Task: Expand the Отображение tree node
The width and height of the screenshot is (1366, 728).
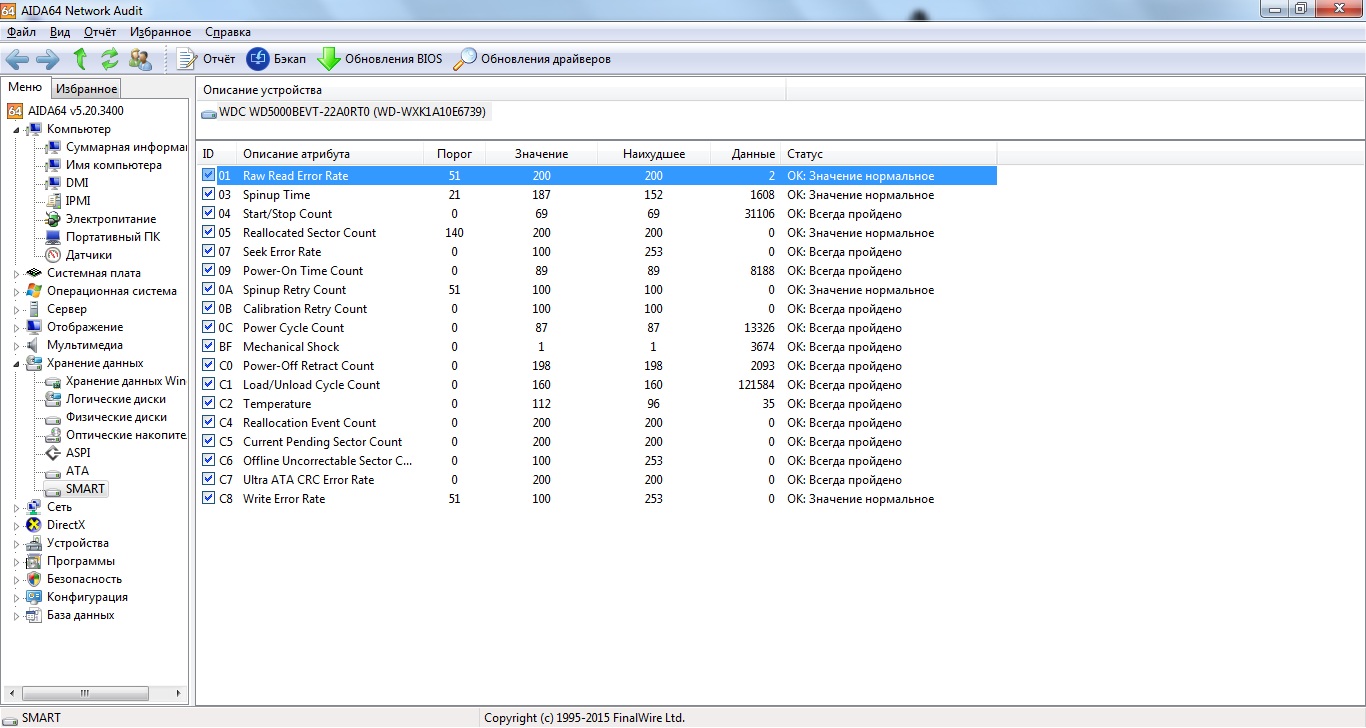Action: (16, 327)
